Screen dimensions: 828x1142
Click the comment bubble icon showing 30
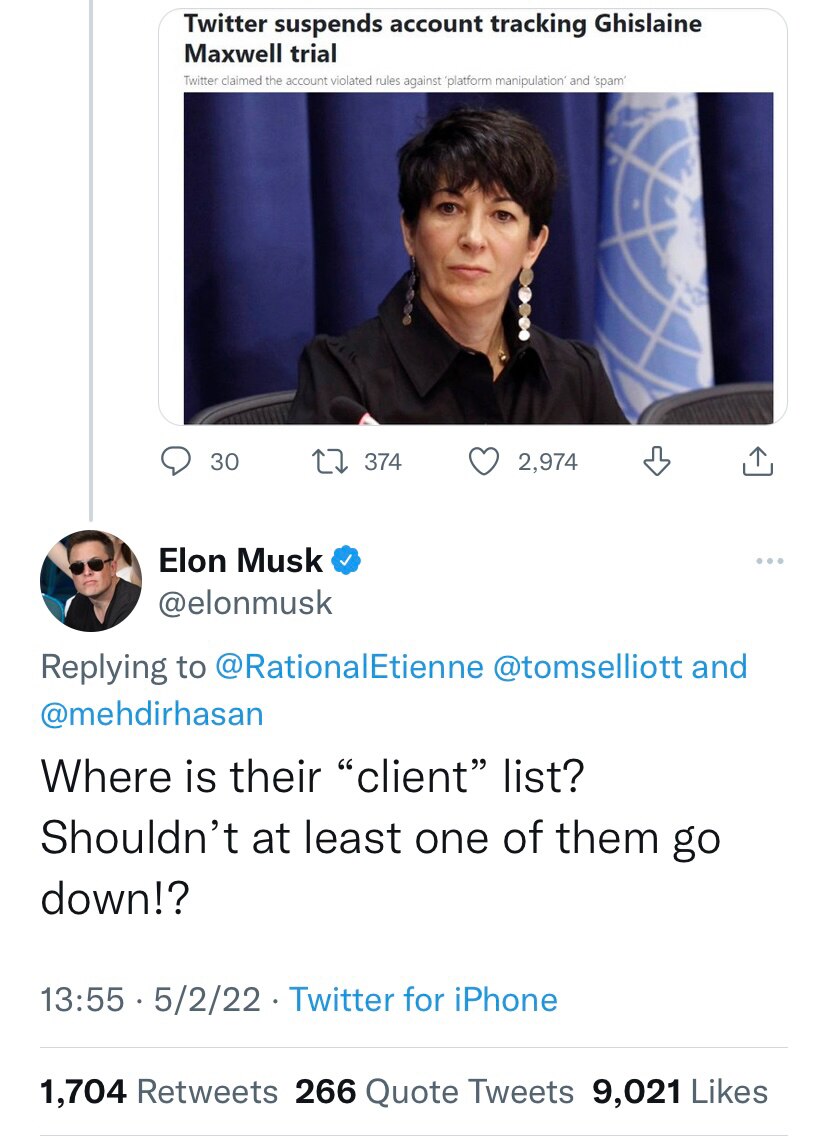[176, 461]
